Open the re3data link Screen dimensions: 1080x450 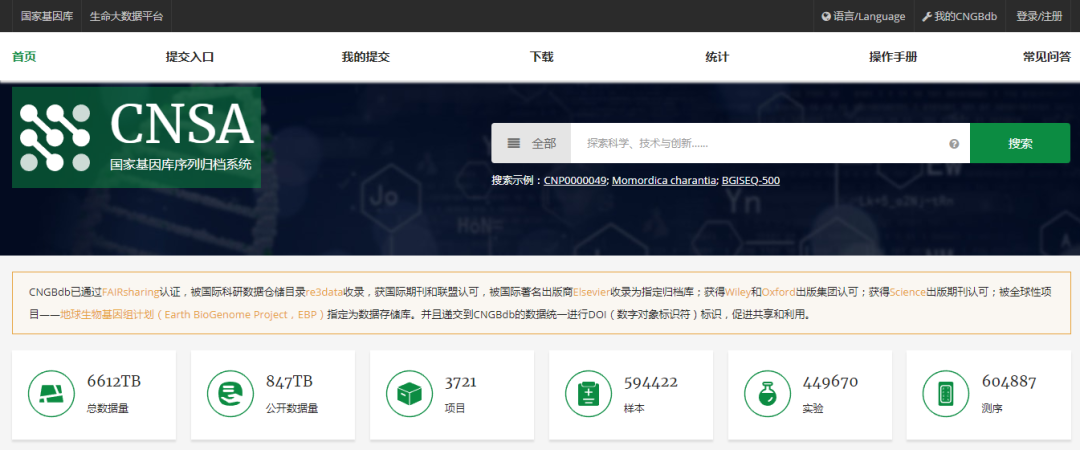point(324,292)
